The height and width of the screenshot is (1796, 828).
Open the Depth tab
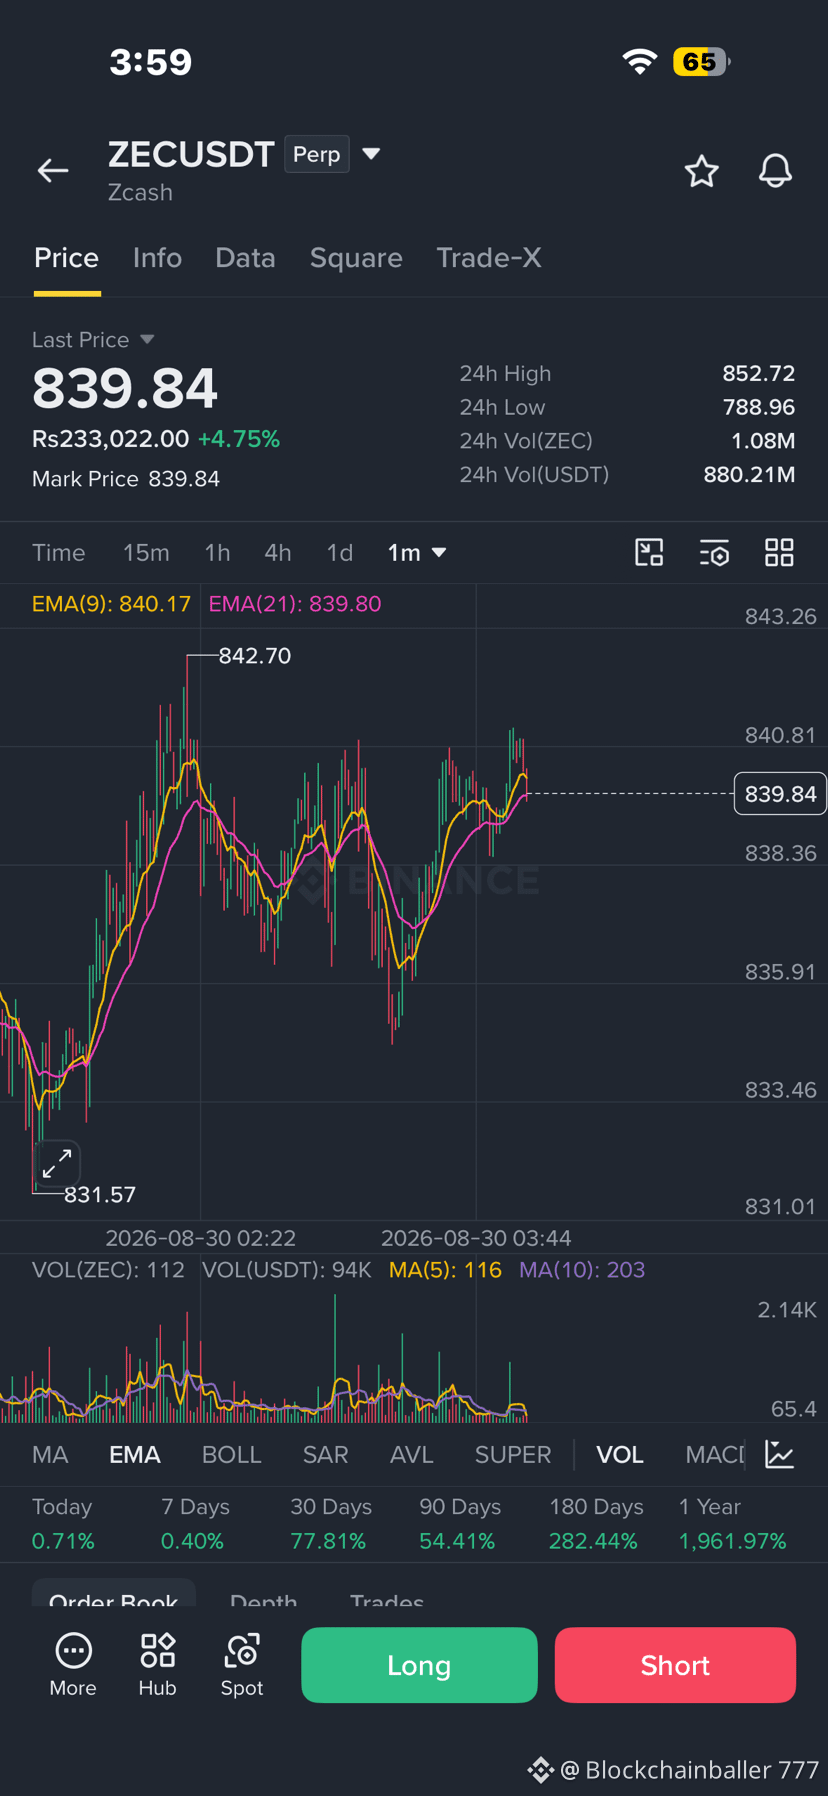click(x=263, y=1600)
